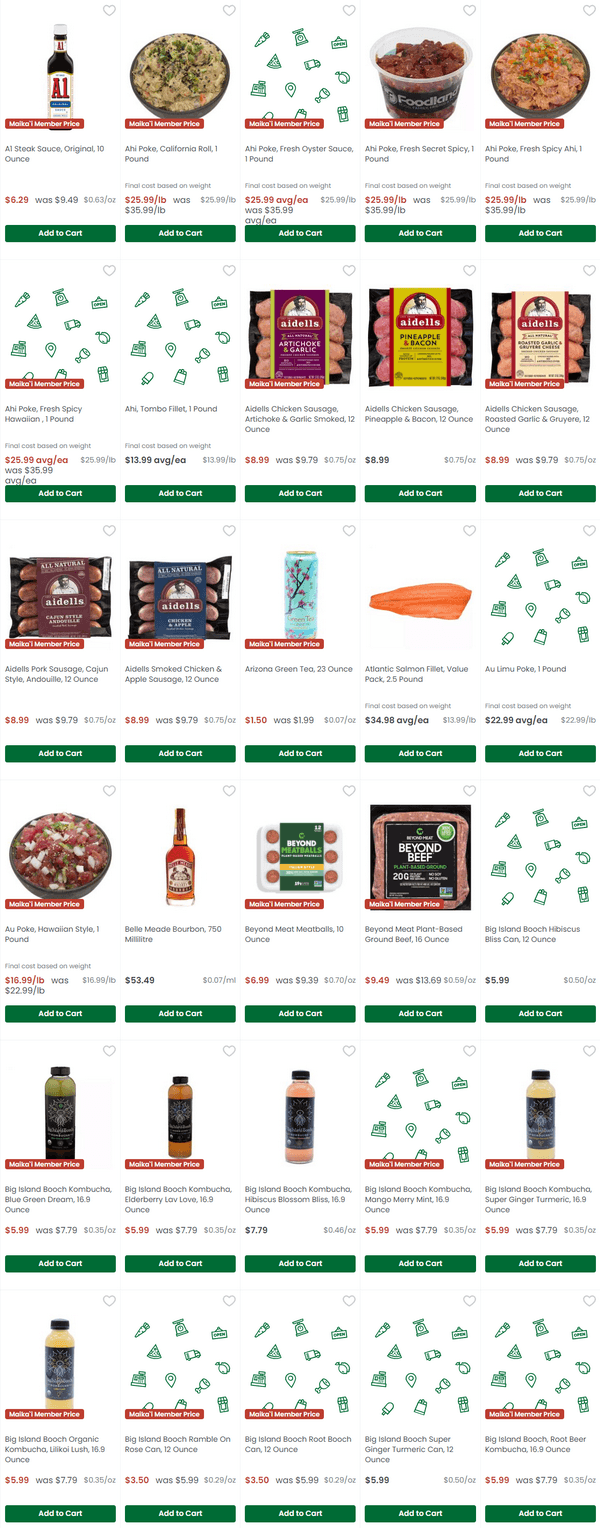Add A1 Steak Sauce to cart

point(60,233)
